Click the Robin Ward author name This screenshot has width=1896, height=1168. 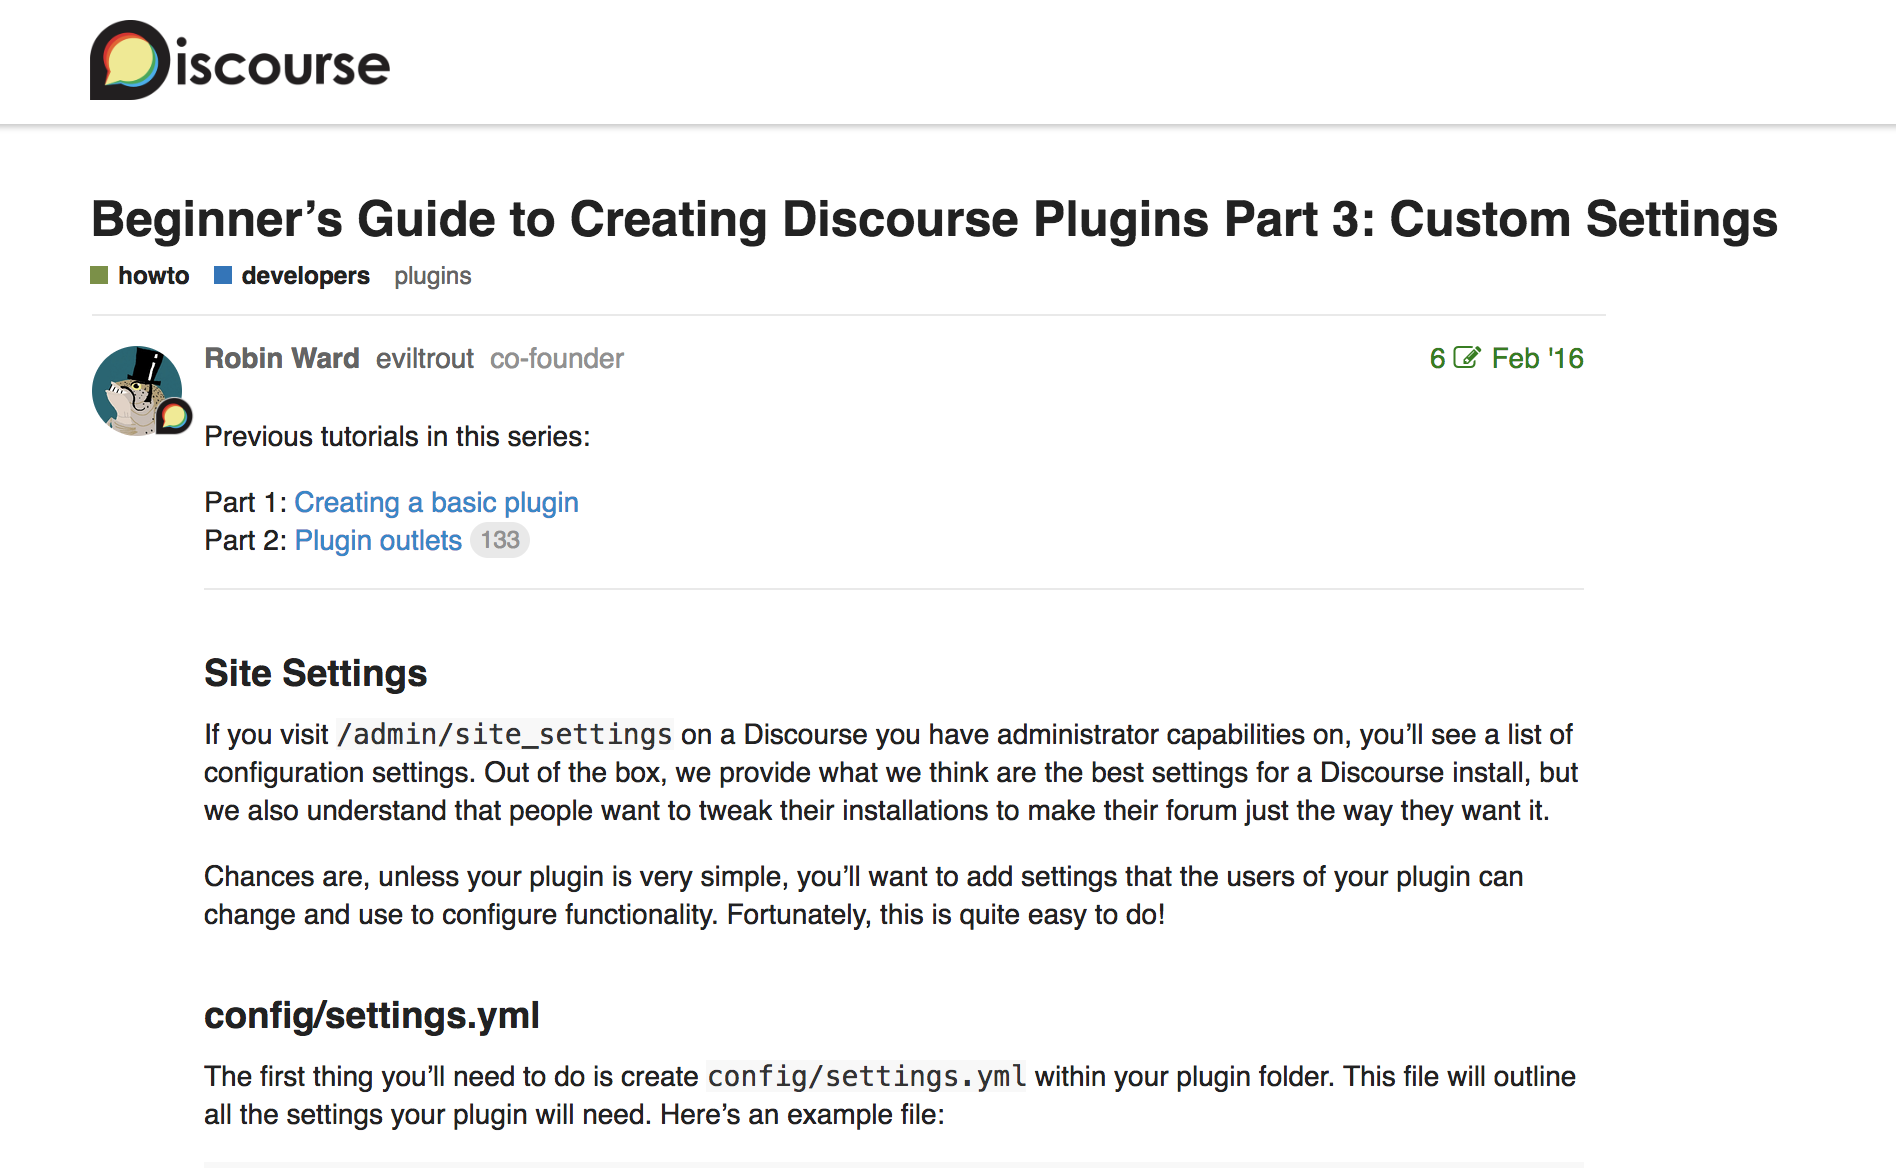click(x=282, y=358)
